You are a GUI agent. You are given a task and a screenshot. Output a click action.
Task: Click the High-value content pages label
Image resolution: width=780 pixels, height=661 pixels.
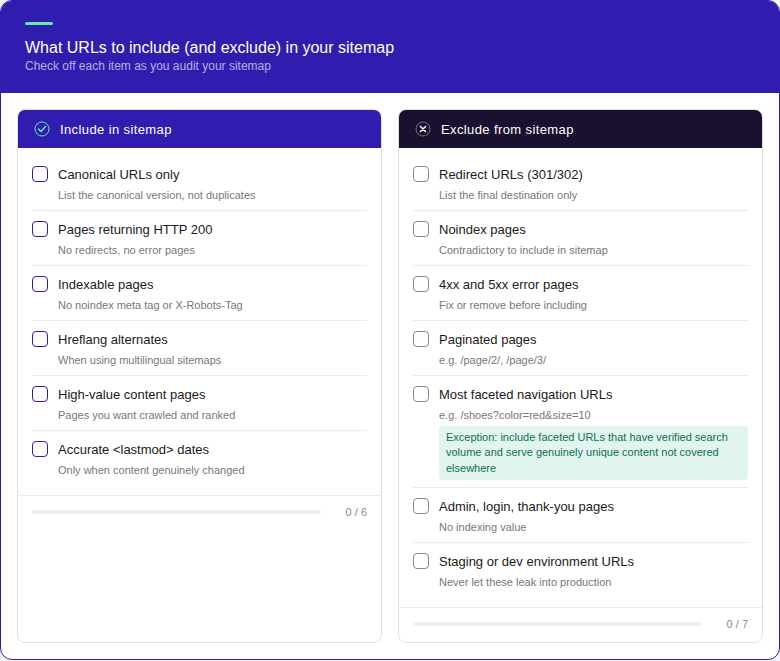[x=131, y=394]
